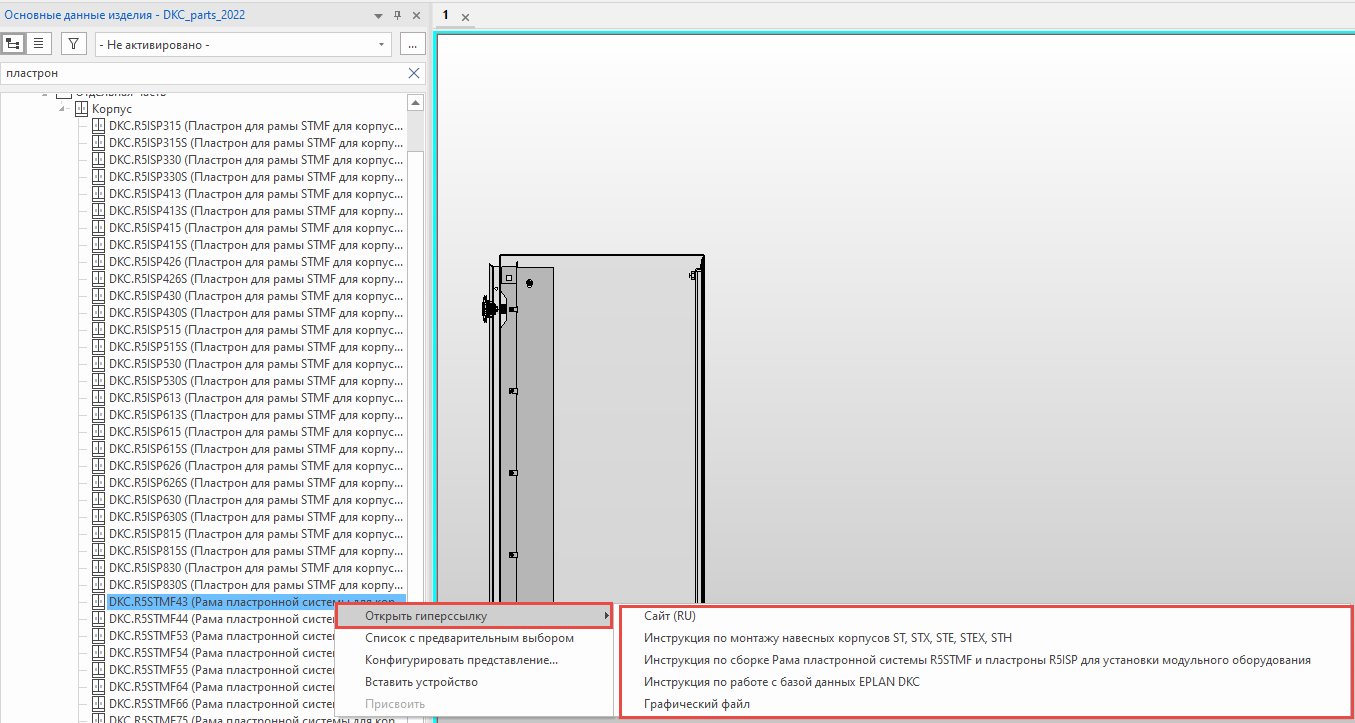The height and width of the screenshot is (723, 1355).
Task: Select part DKC.R5ISP315 in tree
Action: point(256,126)
